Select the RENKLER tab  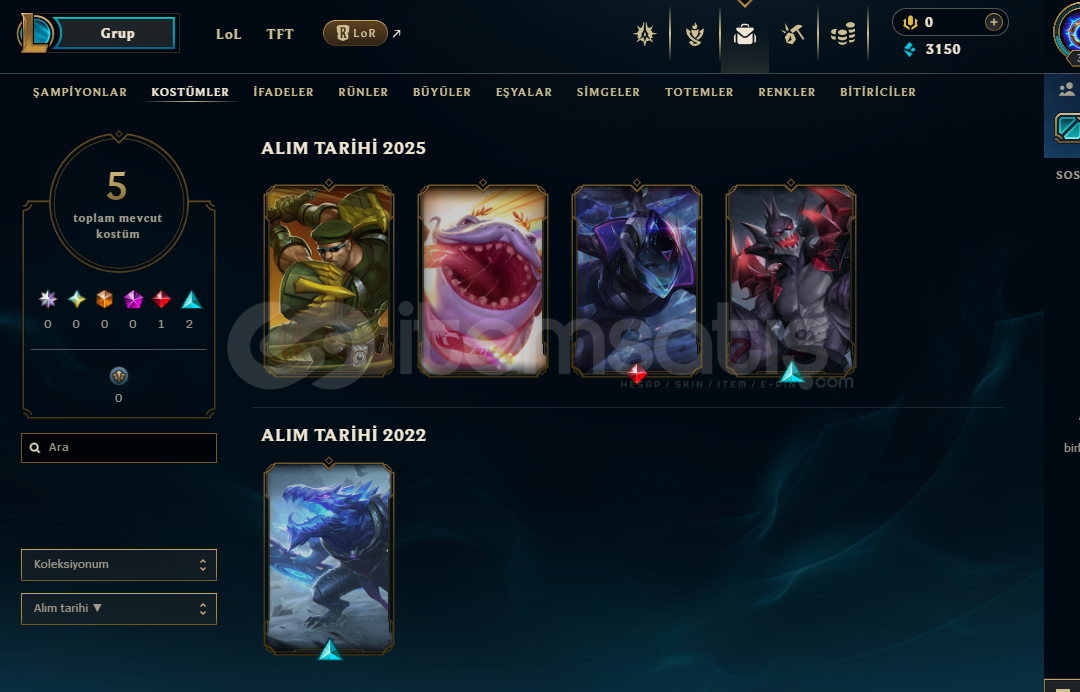[787, 92]
